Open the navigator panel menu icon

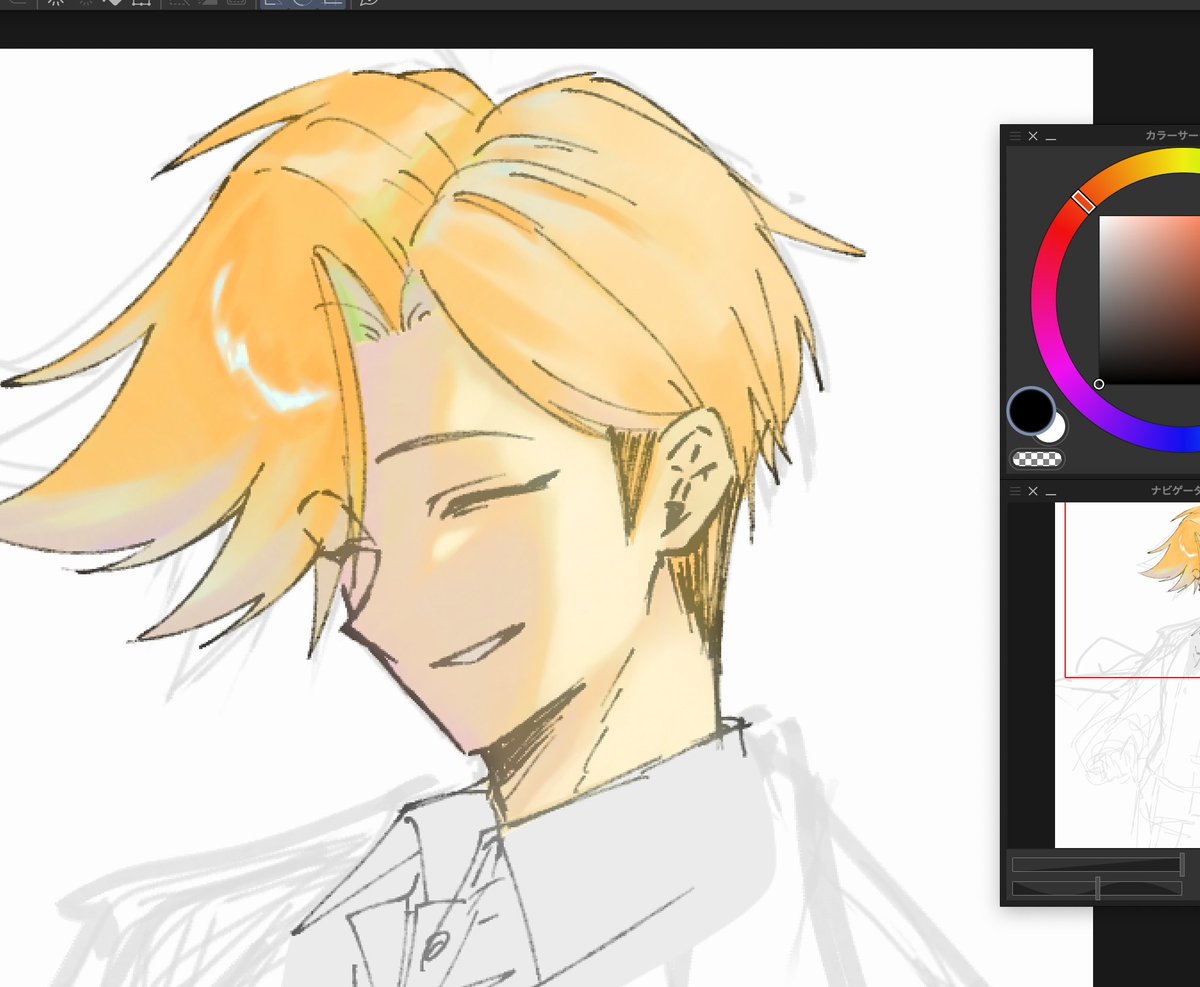(1015, 491)
